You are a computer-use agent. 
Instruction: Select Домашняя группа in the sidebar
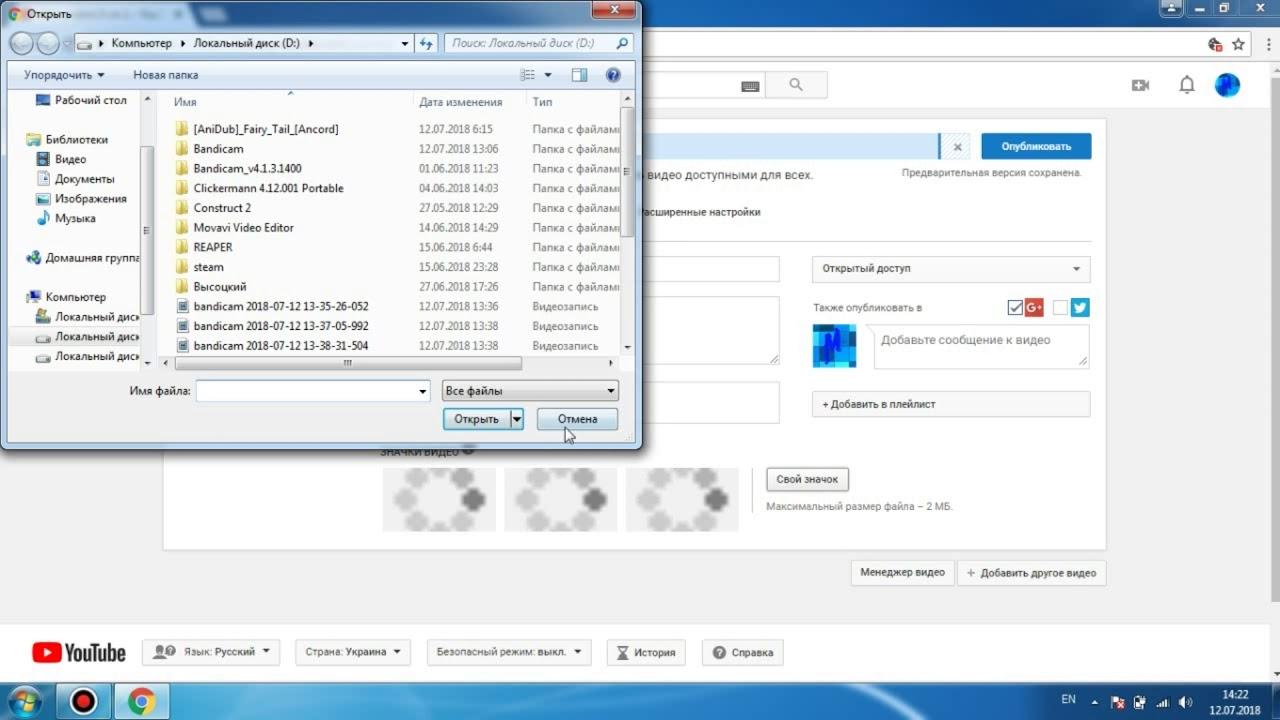coord(83,257)
